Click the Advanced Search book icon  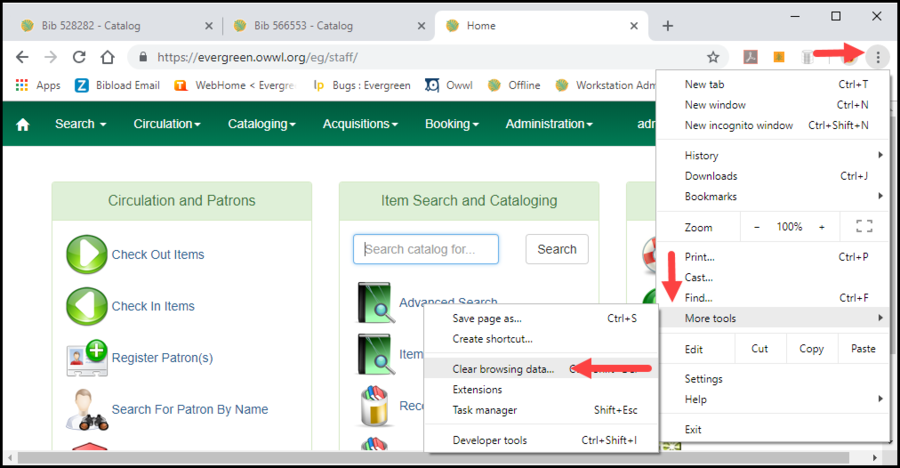pos(375,302)
